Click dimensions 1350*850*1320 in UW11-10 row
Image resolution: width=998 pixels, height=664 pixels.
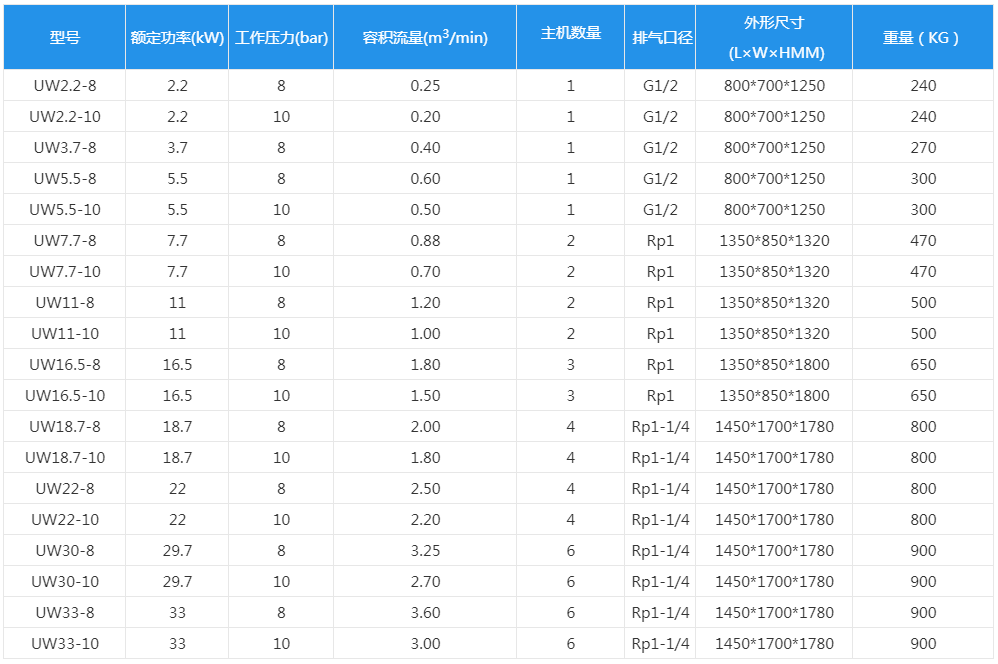point(774,334)
